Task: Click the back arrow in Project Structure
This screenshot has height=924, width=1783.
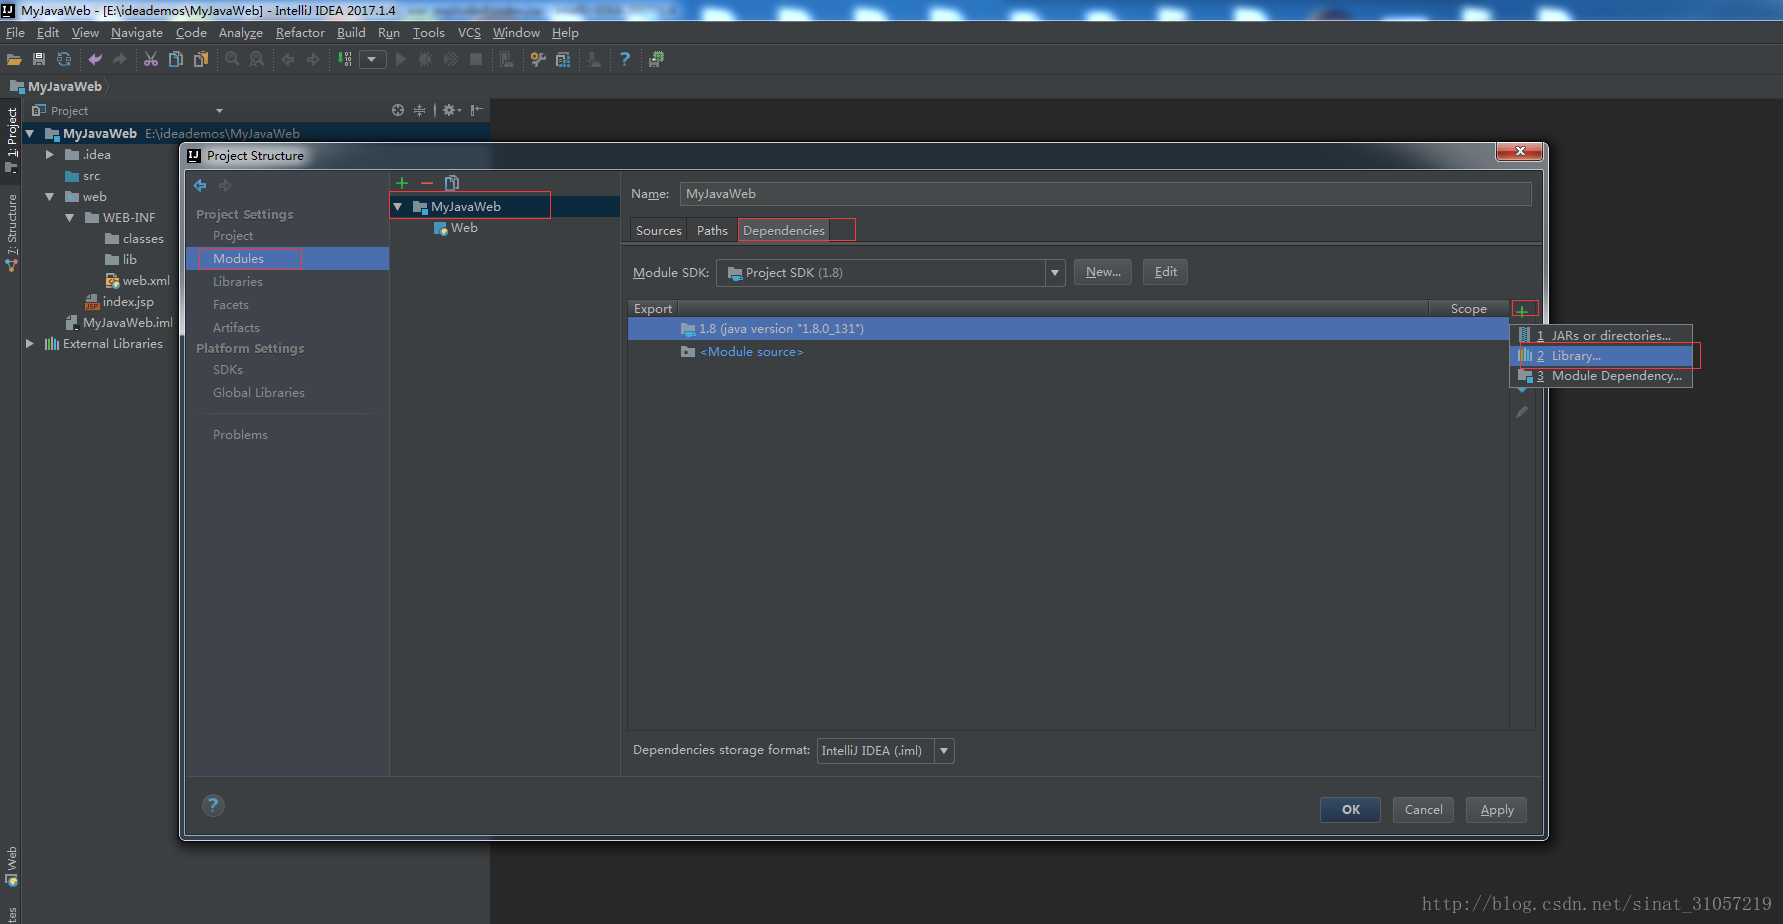Action: [200, 185]
